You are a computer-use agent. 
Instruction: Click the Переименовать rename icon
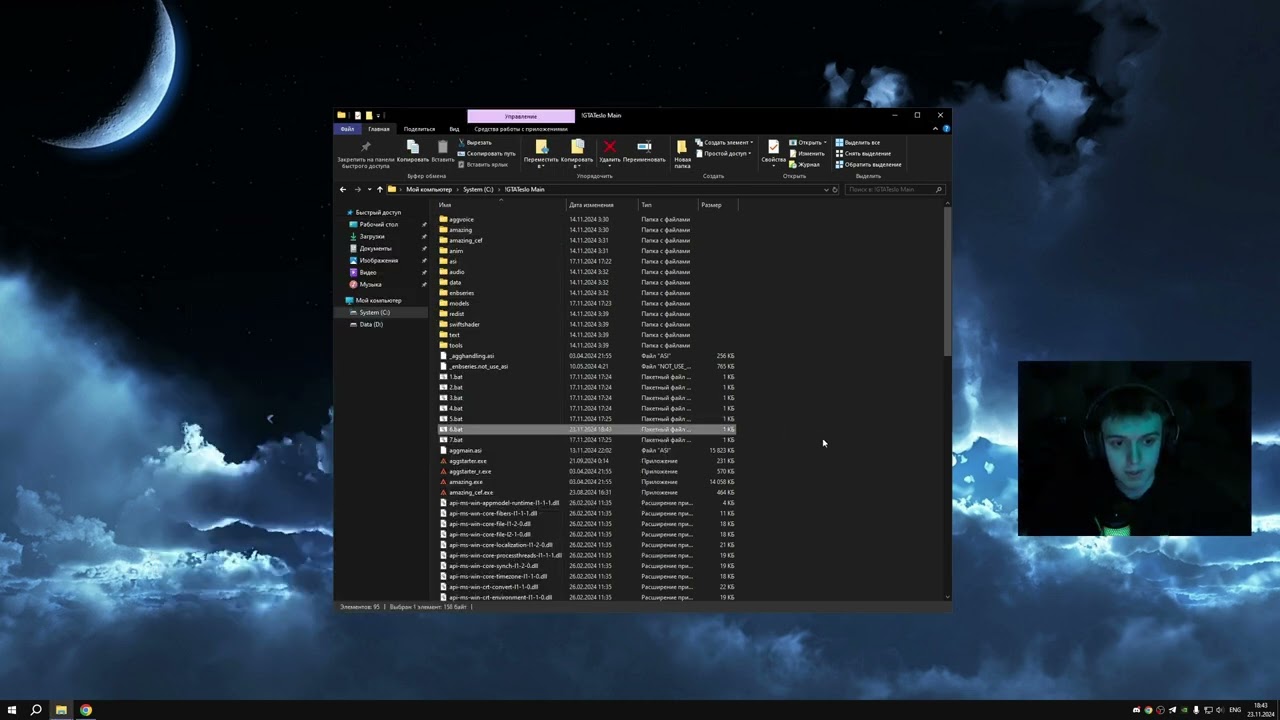tap(644, 147)
